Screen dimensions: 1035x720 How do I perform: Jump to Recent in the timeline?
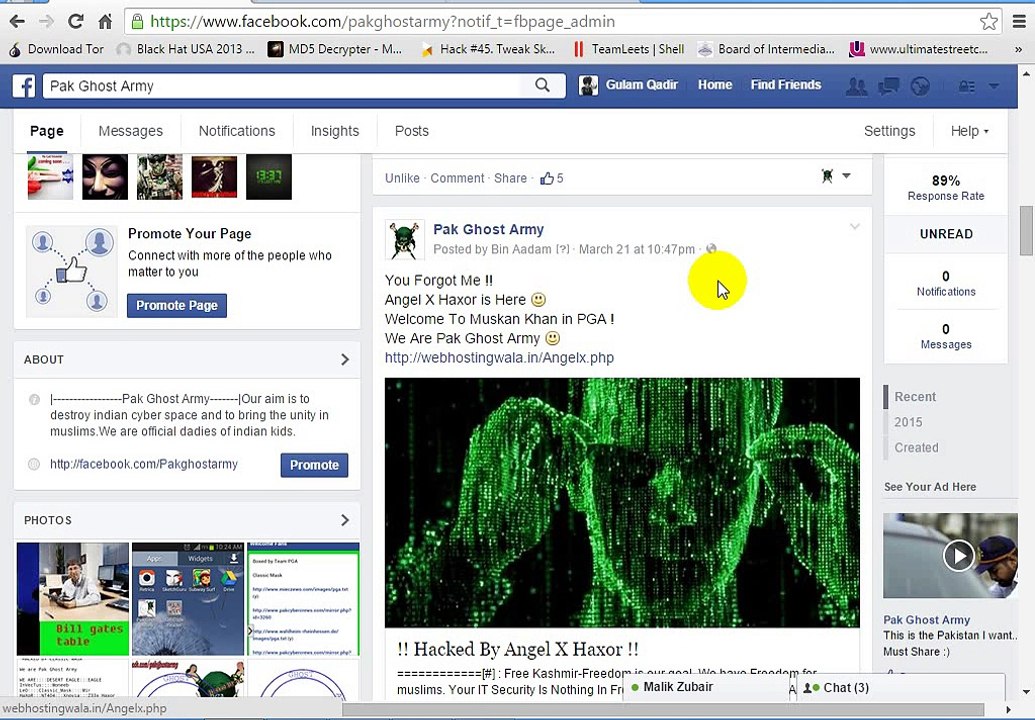(915, 397)
